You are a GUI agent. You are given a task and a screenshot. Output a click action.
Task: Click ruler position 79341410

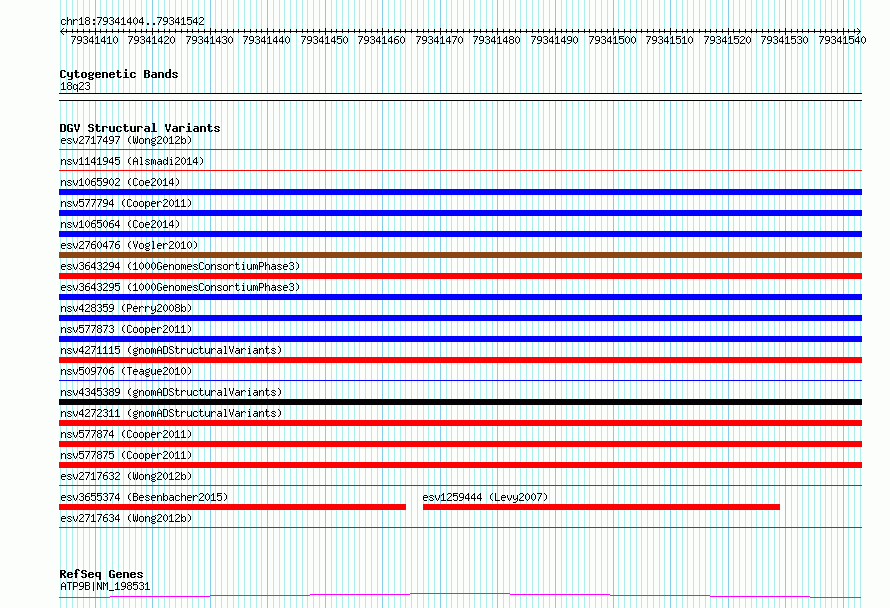(94, 40)
